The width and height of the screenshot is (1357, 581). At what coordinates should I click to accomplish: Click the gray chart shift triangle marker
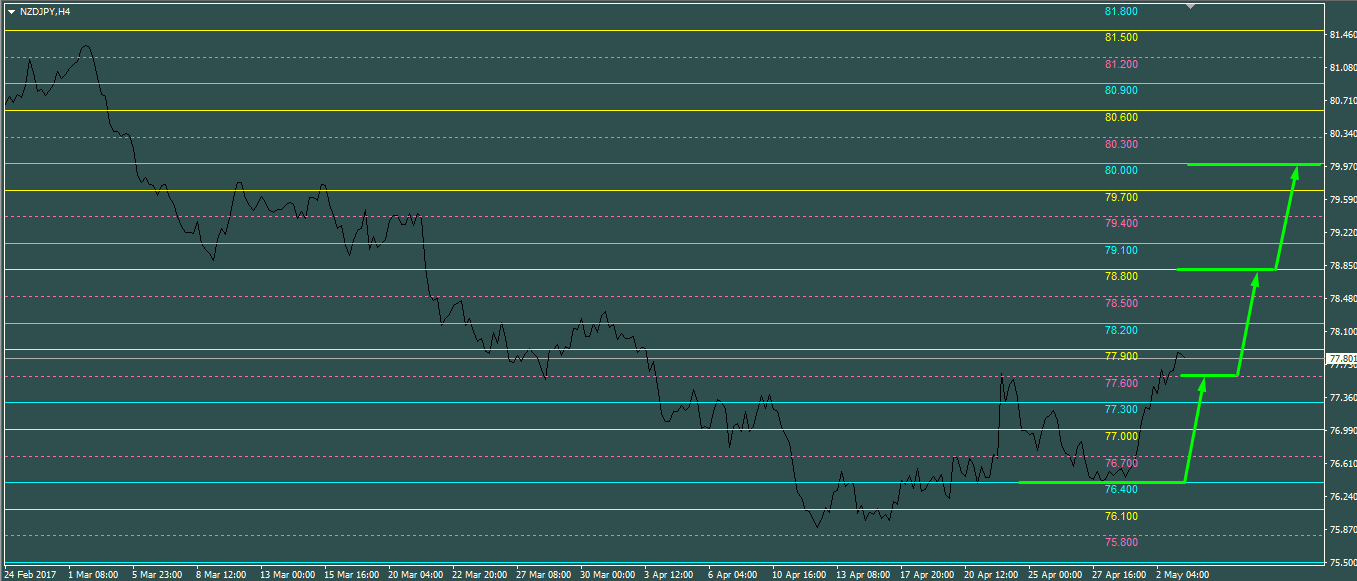[x=1189, y=6]
